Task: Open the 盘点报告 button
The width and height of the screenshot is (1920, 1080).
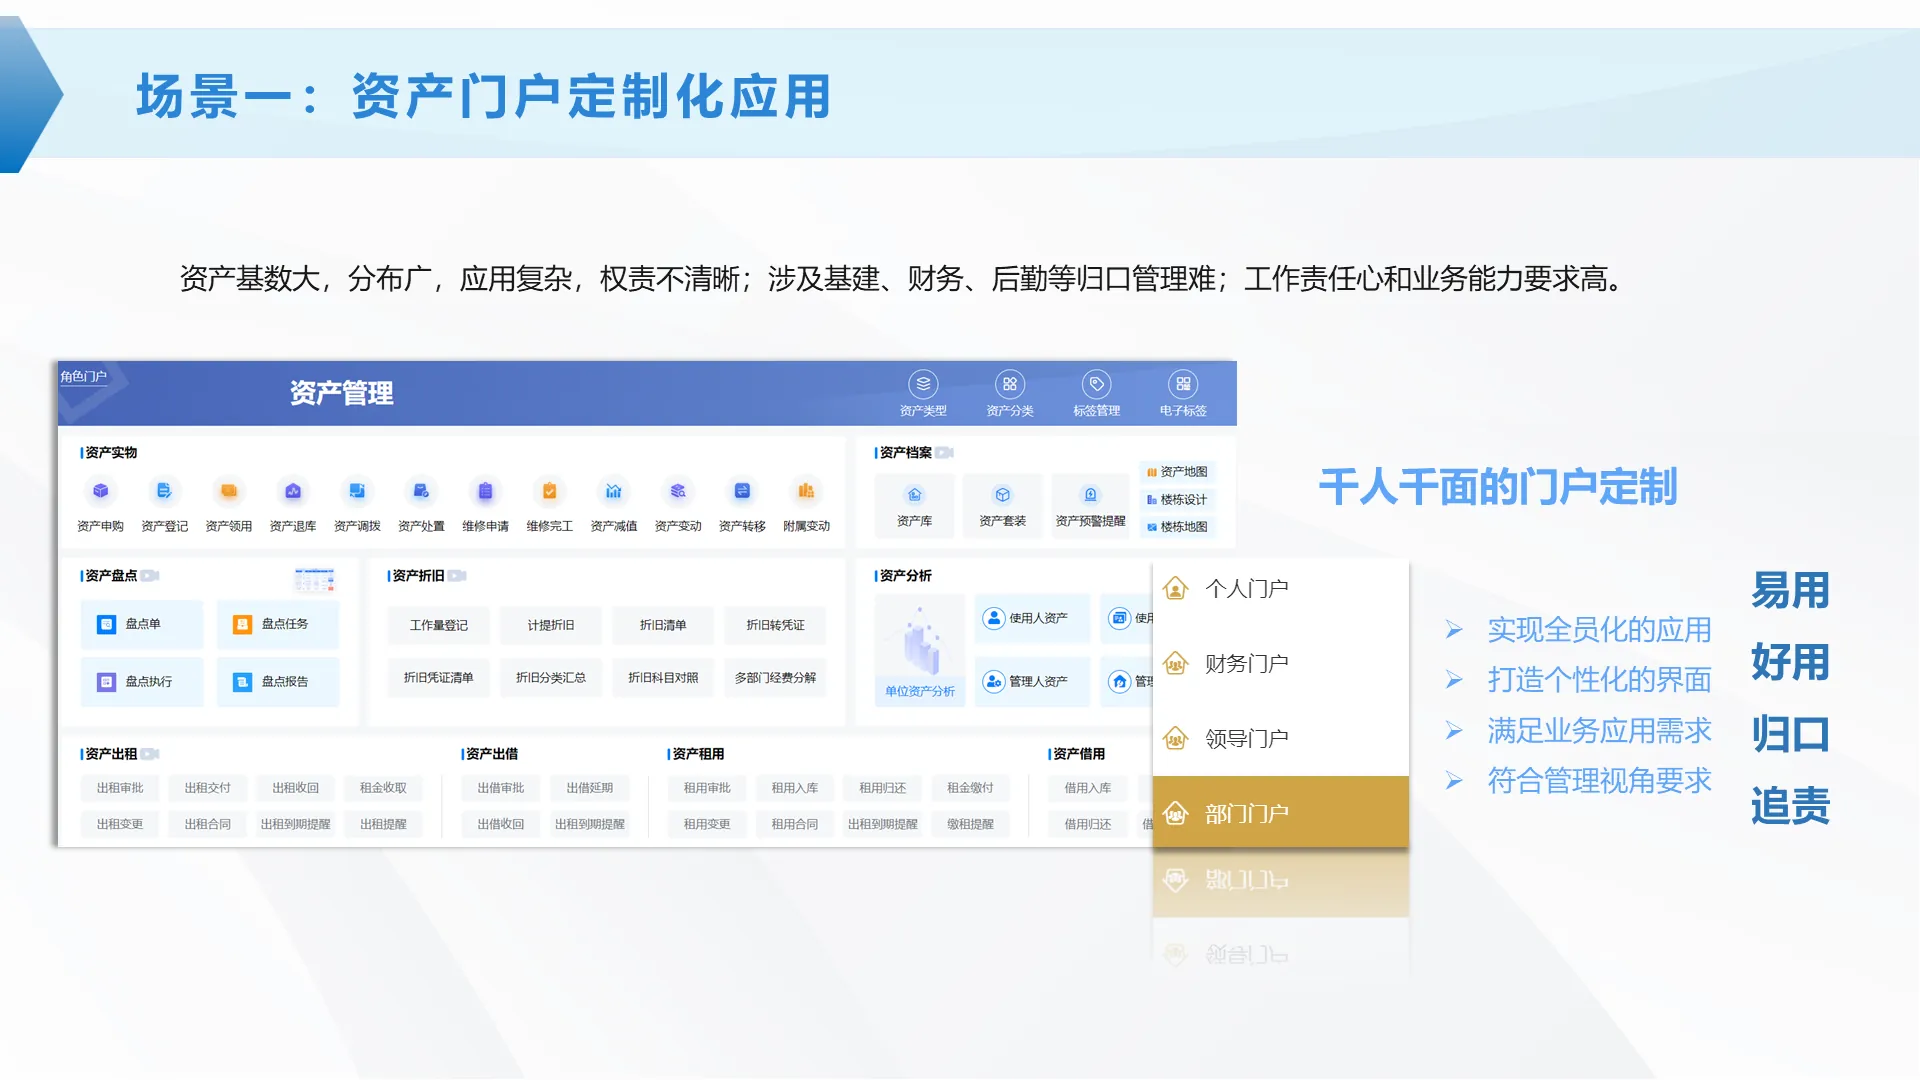Action: pyautogui.click(x=278, y=682)
